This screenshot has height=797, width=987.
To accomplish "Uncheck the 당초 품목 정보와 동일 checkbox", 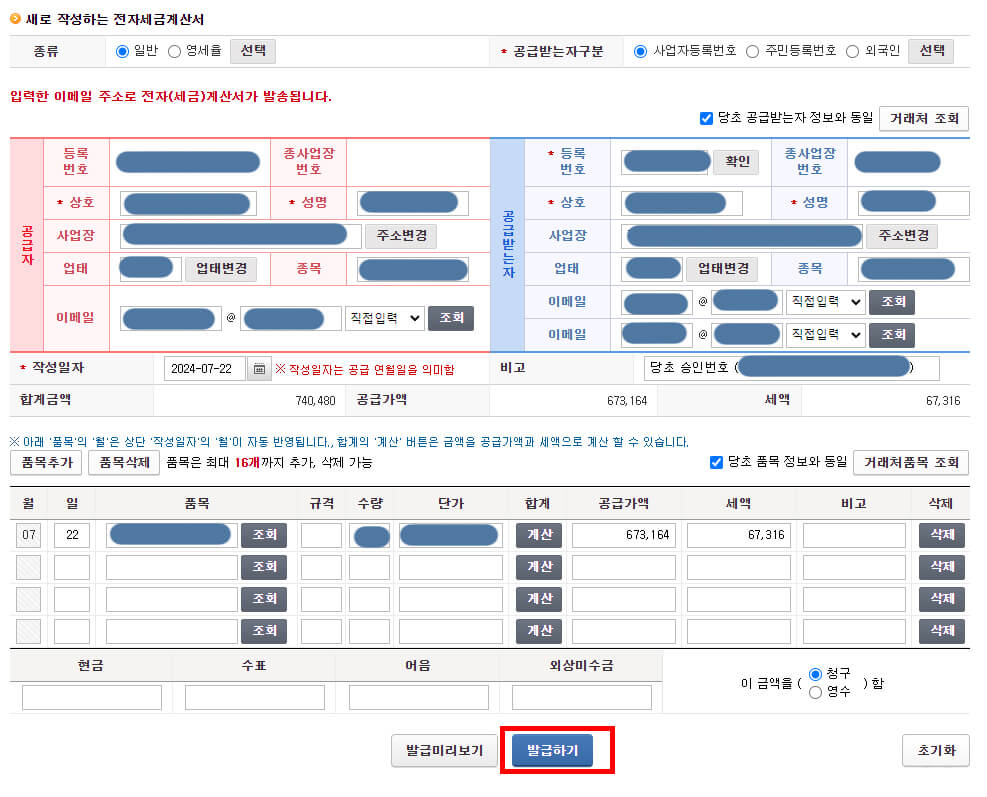I will (x=716, y=462).
